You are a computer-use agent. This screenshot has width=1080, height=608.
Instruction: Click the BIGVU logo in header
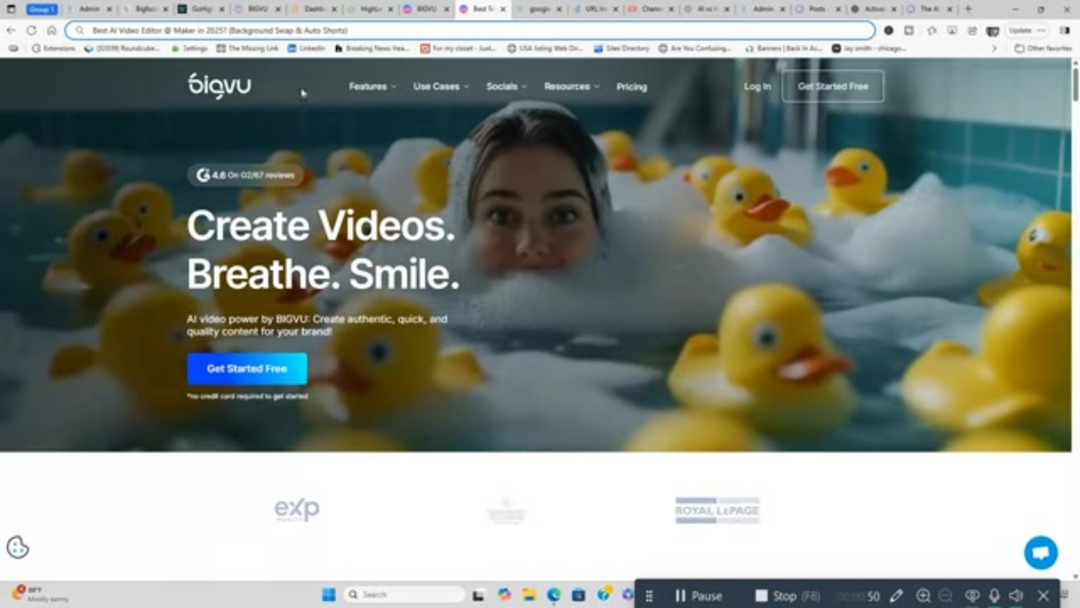(219, 86)
